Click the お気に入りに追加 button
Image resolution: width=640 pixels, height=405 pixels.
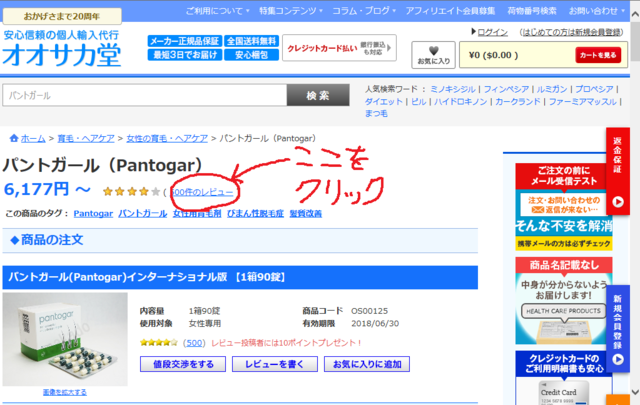(x=367, y=364)
